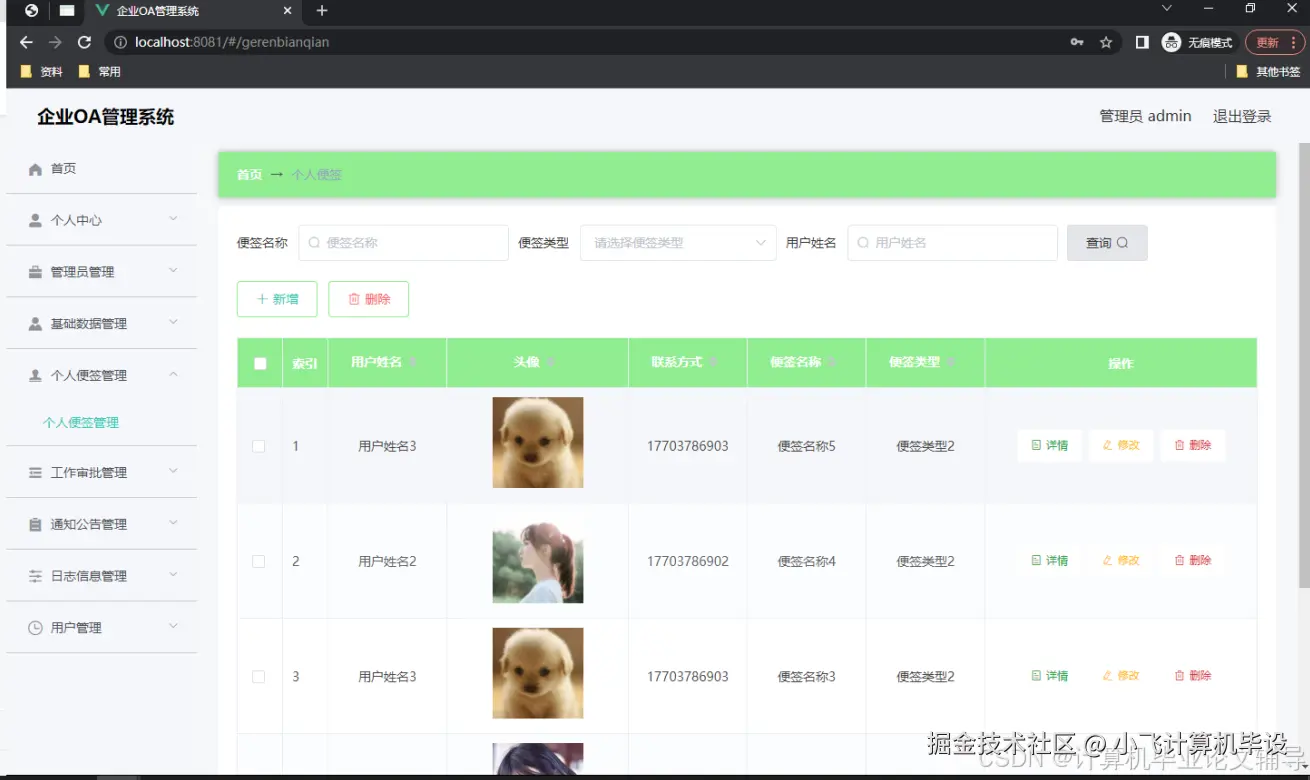The height and width of the screenshot is (780, 1310).
Task: Open the 其他书签 bookmarks folder
Action: (1268, 72)
